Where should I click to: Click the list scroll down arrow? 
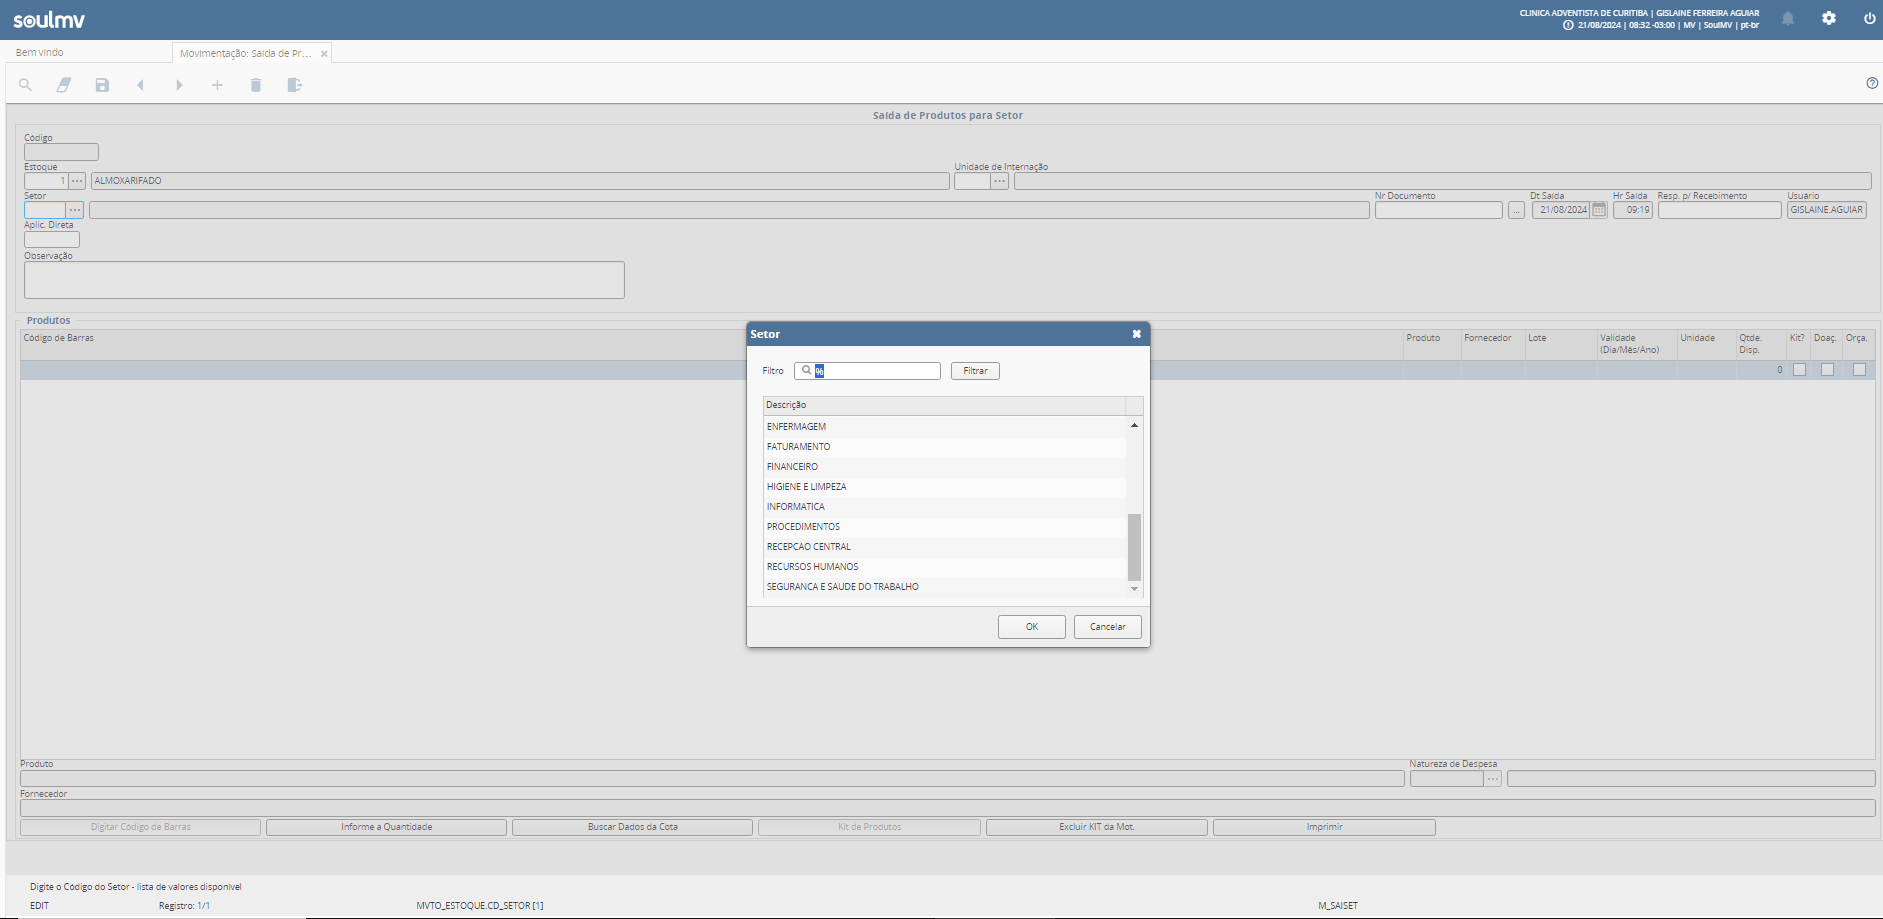click(1134, 589)
